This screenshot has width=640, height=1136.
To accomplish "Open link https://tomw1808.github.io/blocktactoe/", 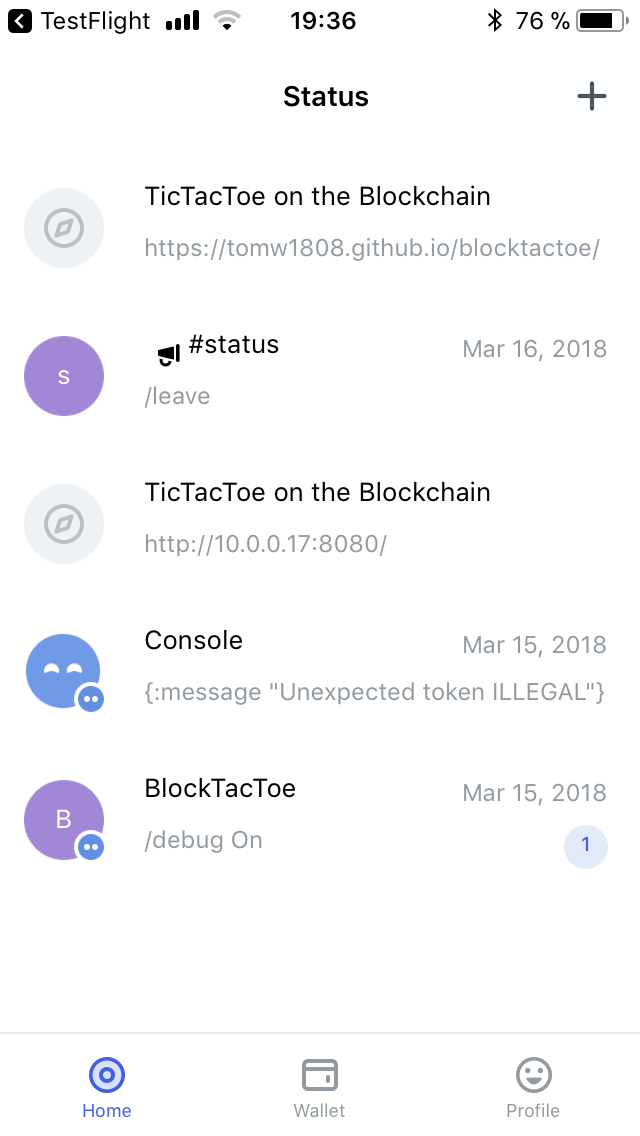I will [372, 248].
